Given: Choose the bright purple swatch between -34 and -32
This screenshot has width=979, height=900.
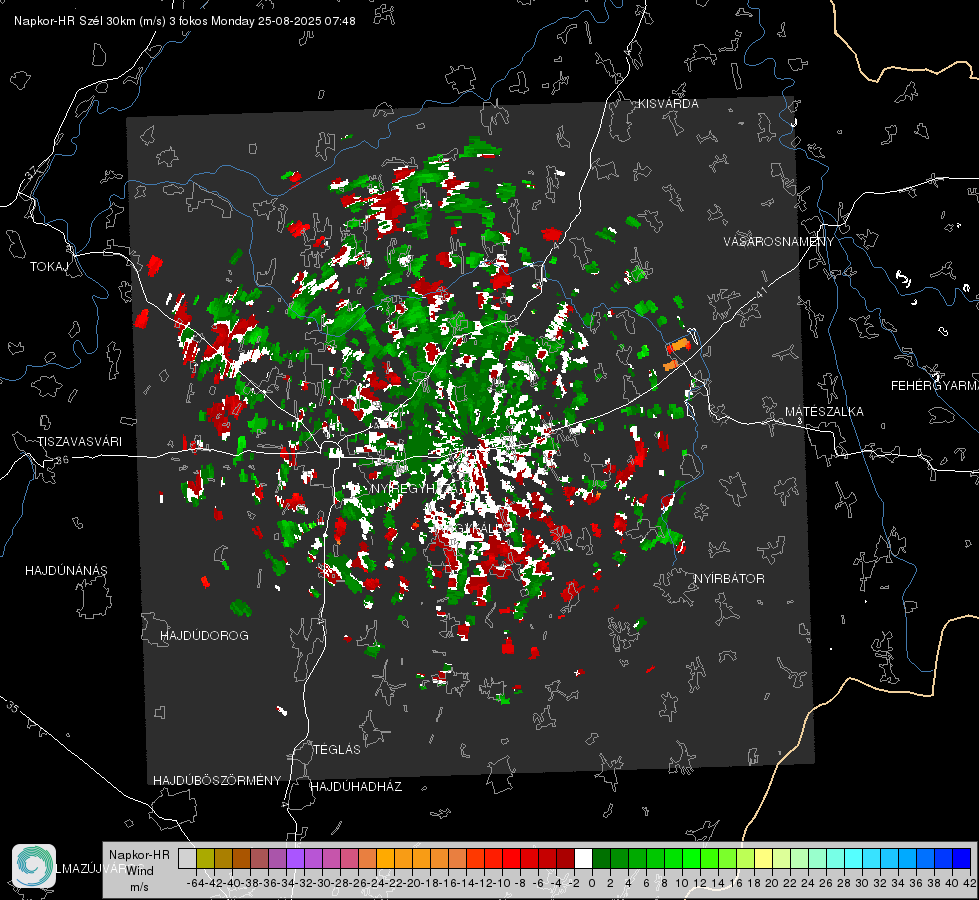Looking at the screenshot, I should 295,859.
